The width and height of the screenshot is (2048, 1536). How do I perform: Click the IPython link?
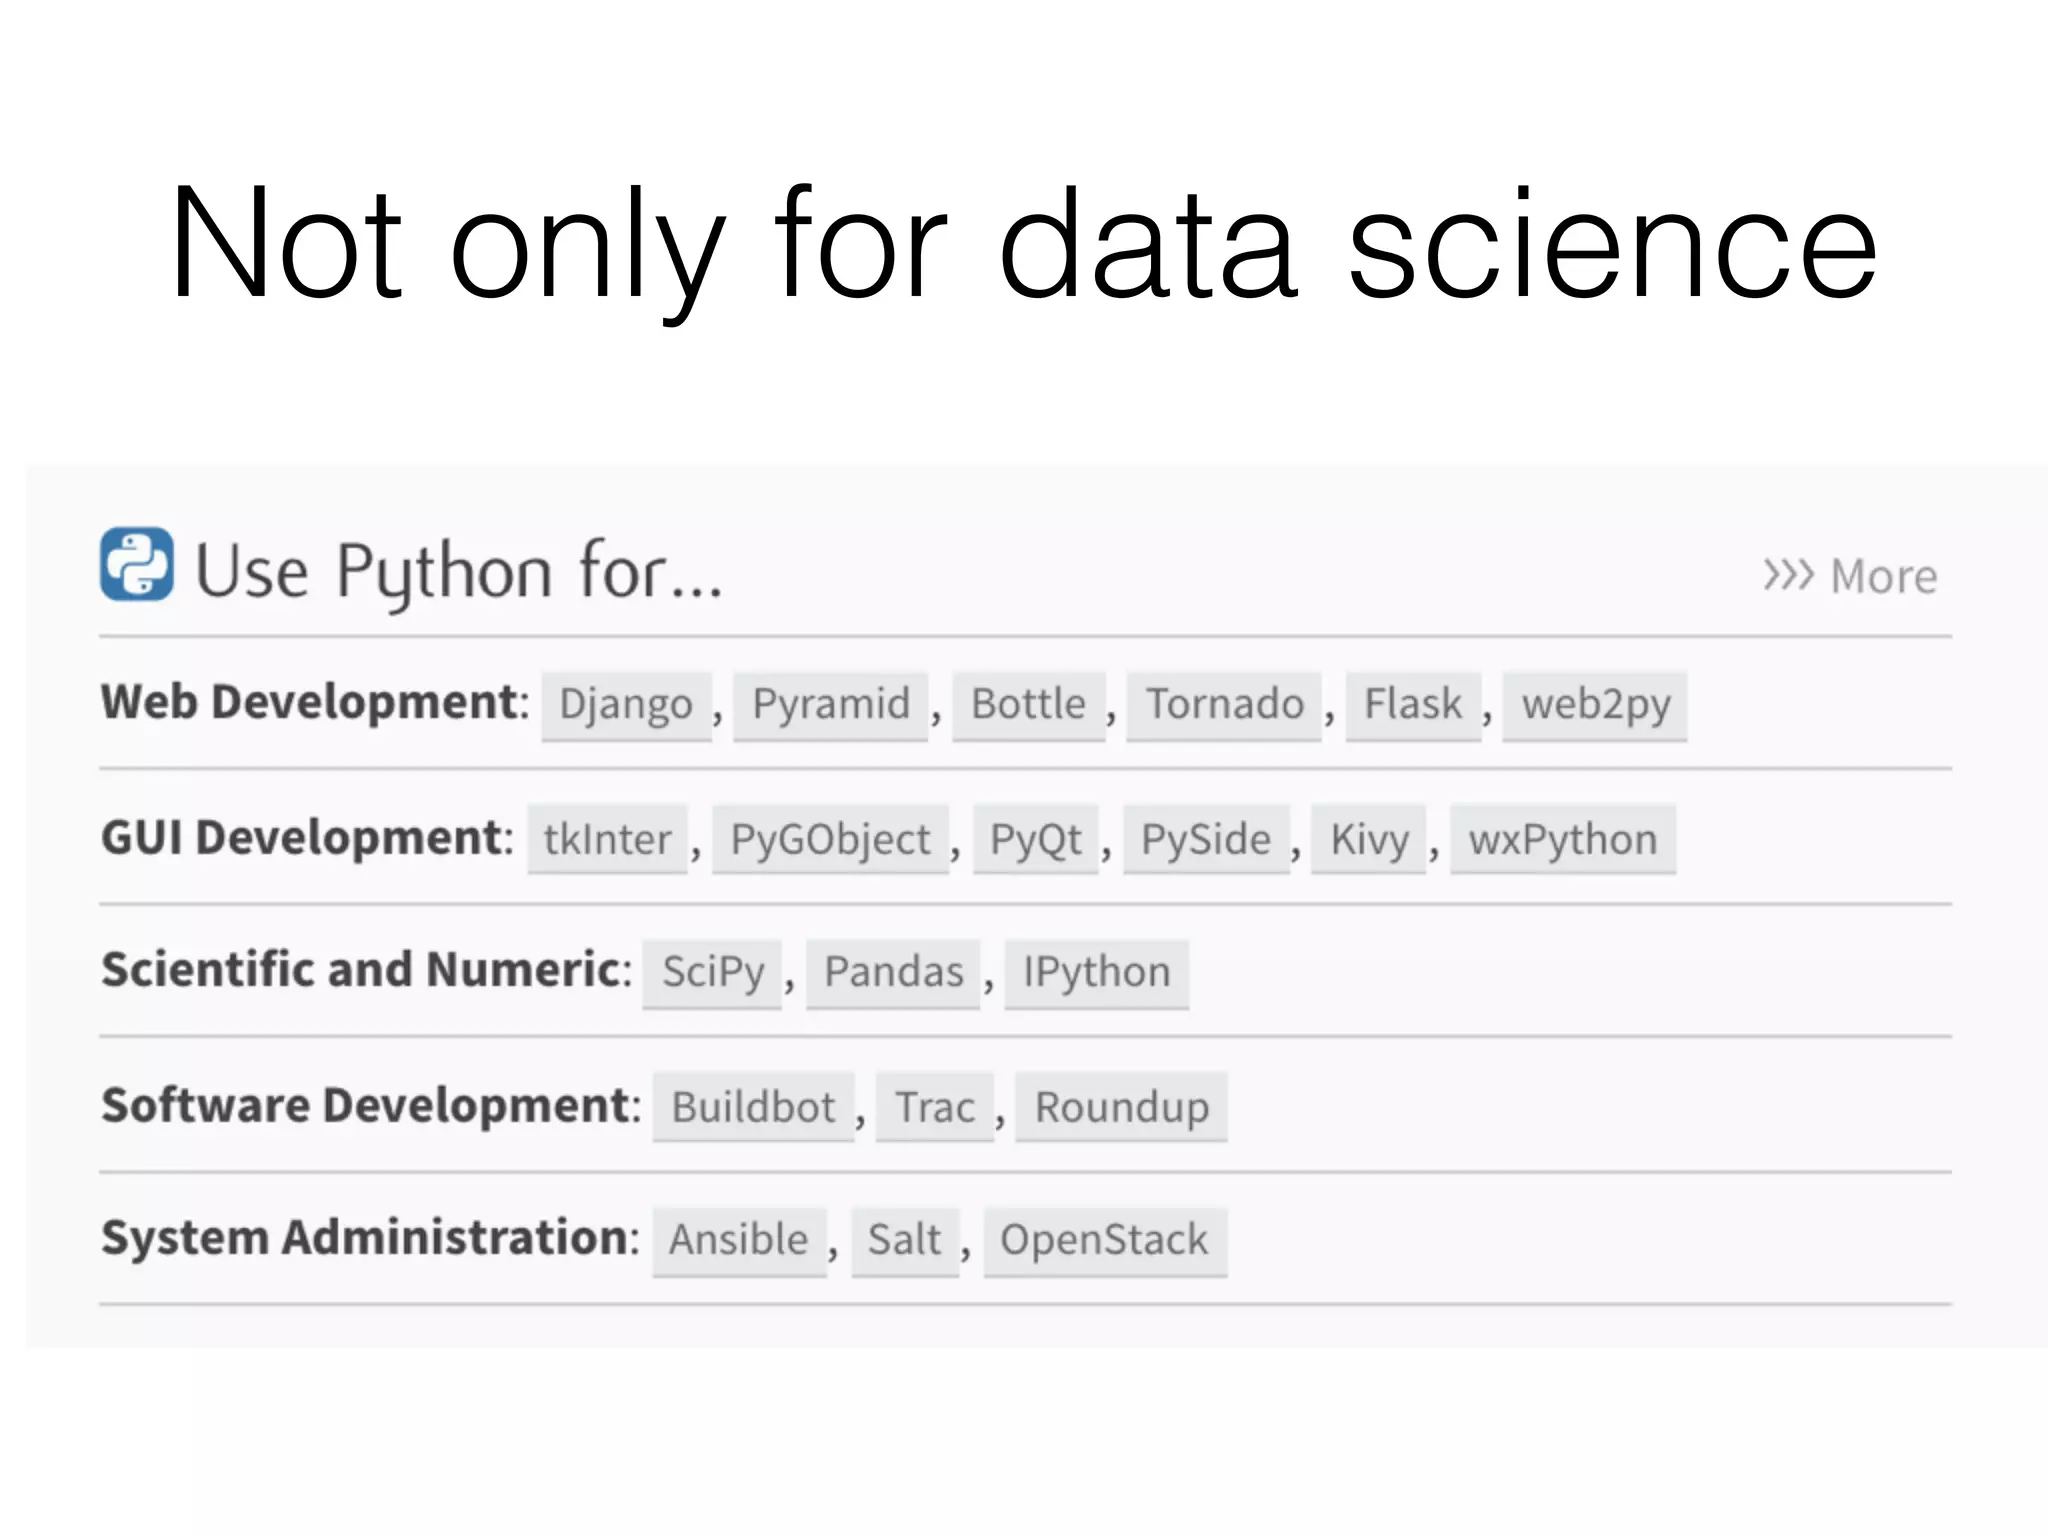(x=1096, y=973)
